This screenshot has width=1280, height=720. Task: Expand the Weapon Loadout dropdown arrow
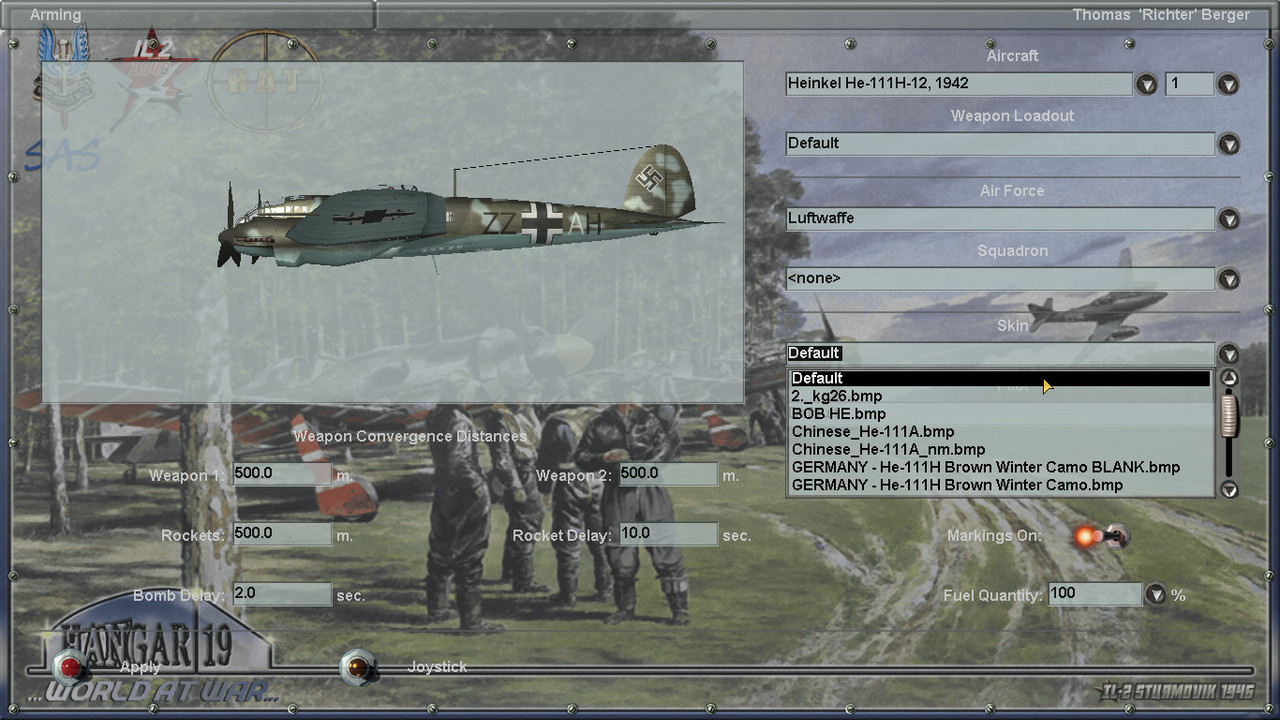[1228, 144]
